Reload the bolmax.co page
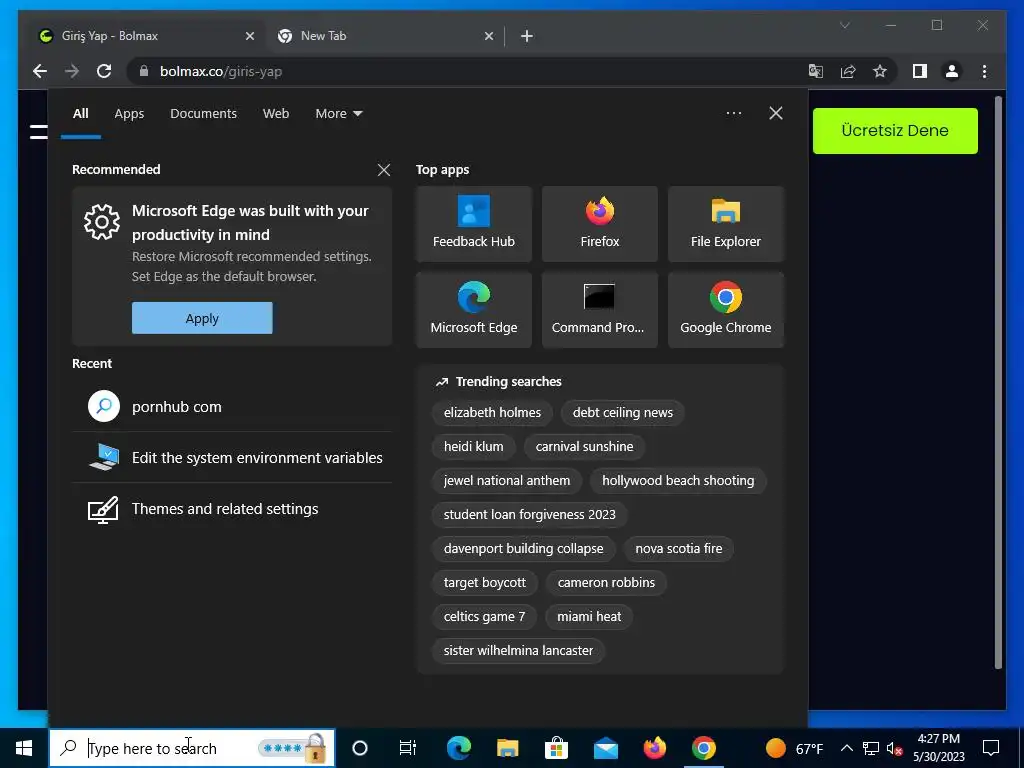This screenshot has height=768, width=1024. coord(104,71)
